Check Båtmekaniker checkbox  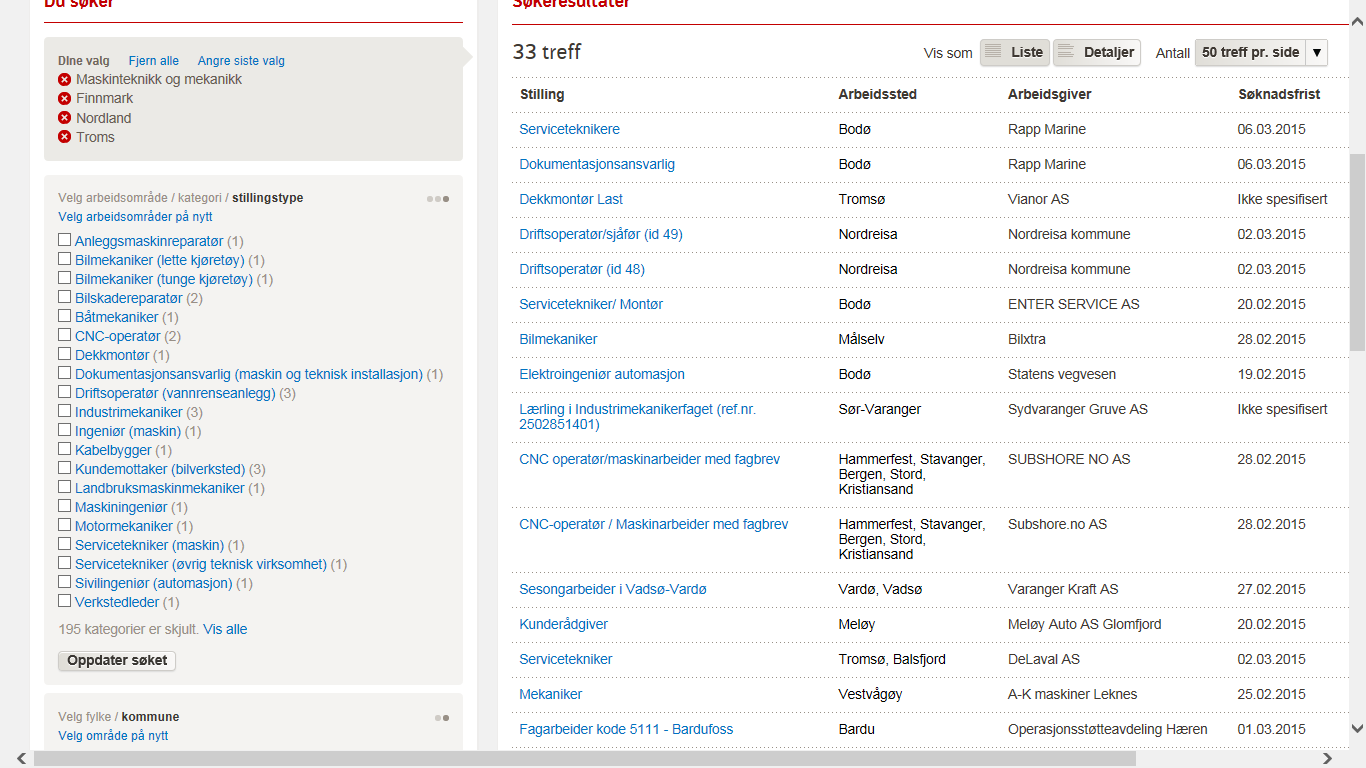(x=65, y=316)
